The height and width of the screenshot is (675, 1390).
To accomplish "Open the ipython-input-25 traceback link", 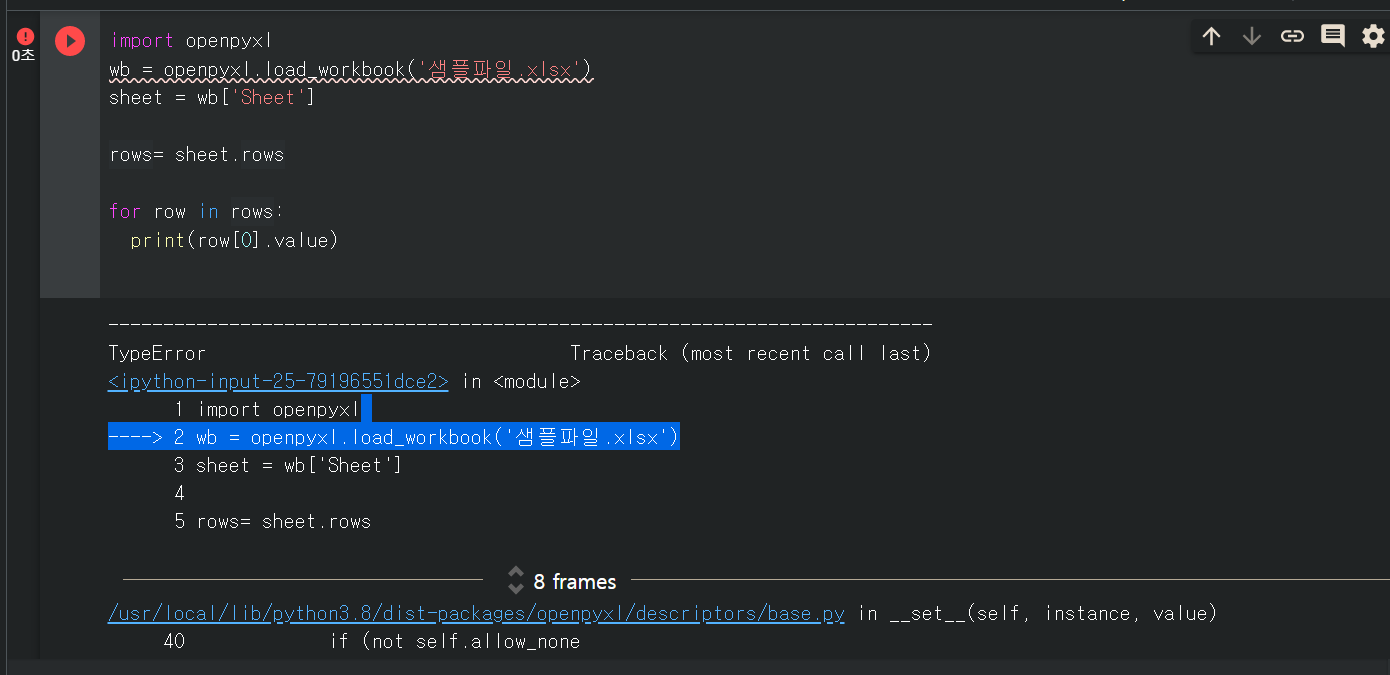I will coord(278,381).
